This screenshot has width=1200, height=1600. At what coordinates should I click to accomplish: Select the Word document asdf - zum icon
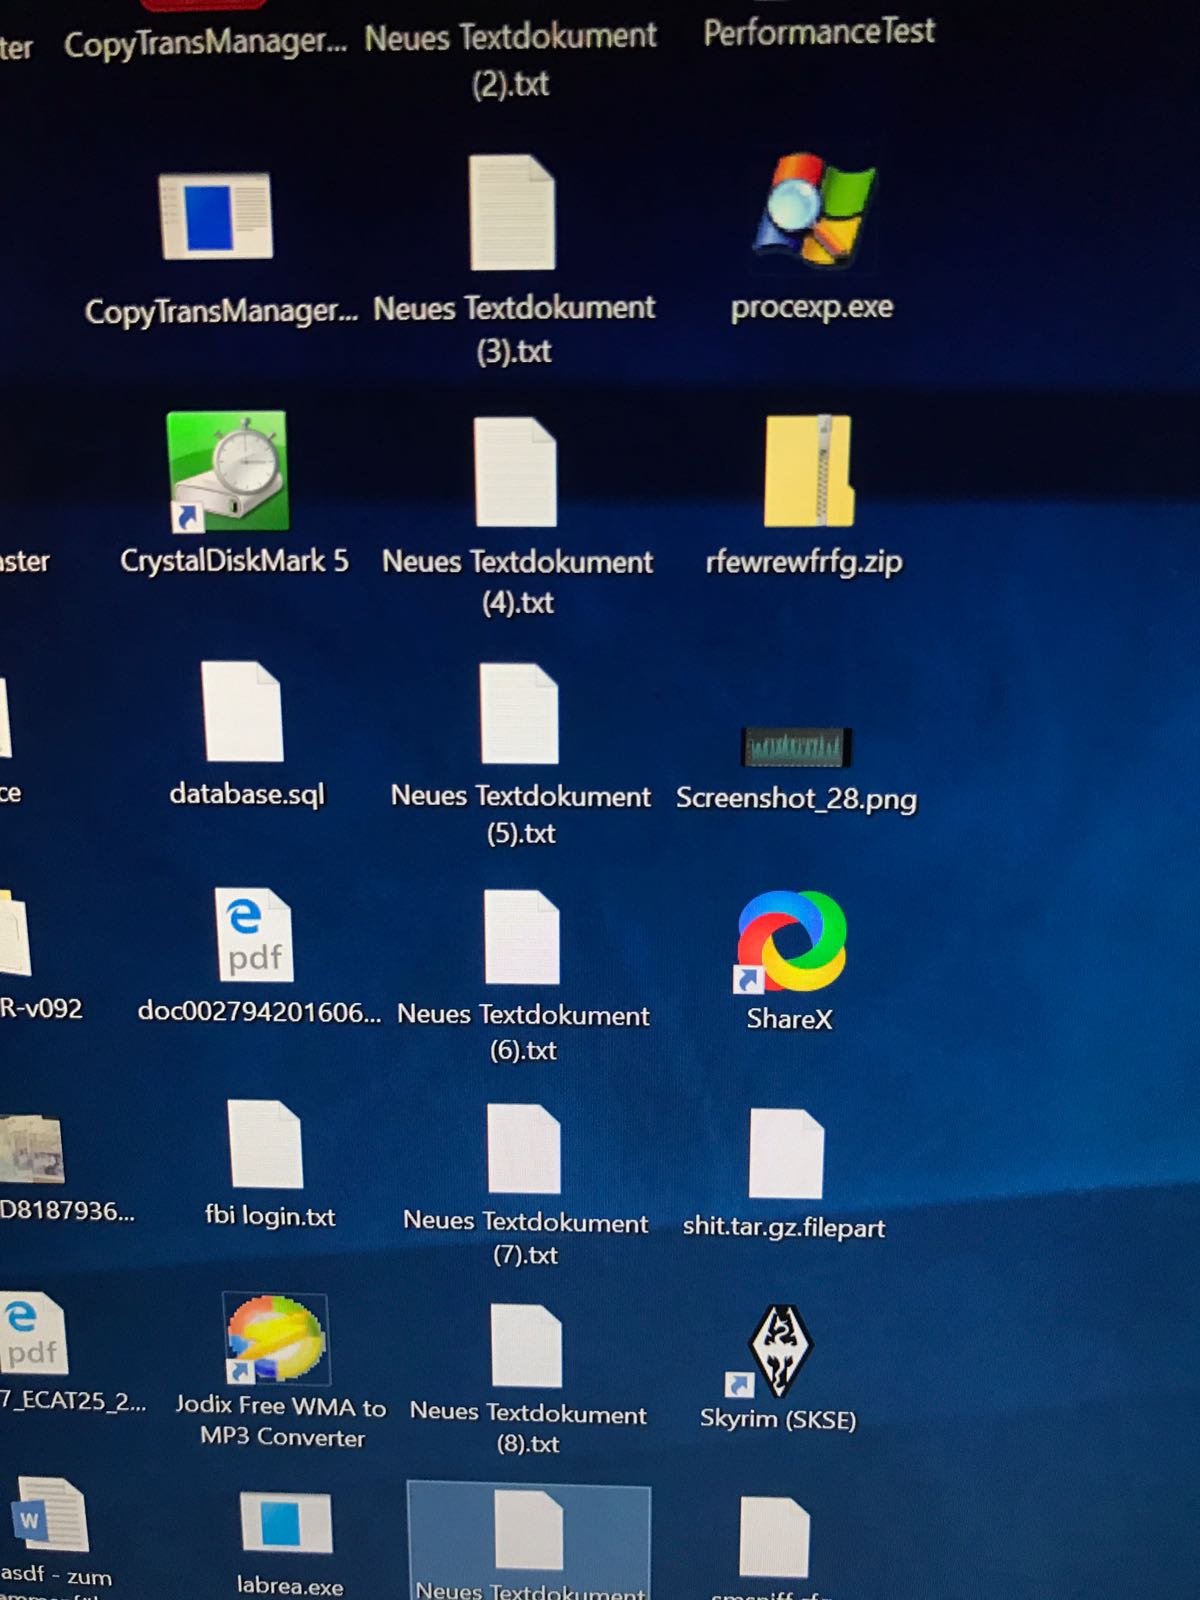click(50, 1515)
